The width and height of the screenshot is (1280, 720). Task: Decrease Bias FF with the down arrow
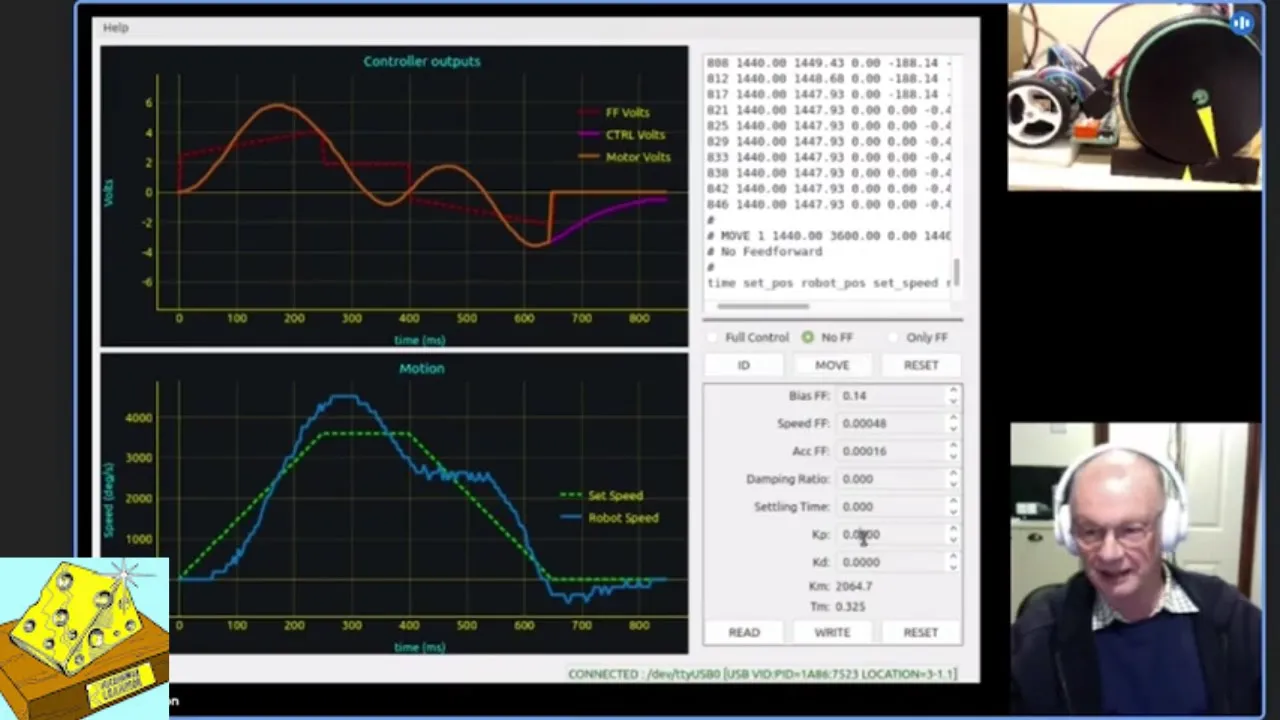click(x=953, y=401)
